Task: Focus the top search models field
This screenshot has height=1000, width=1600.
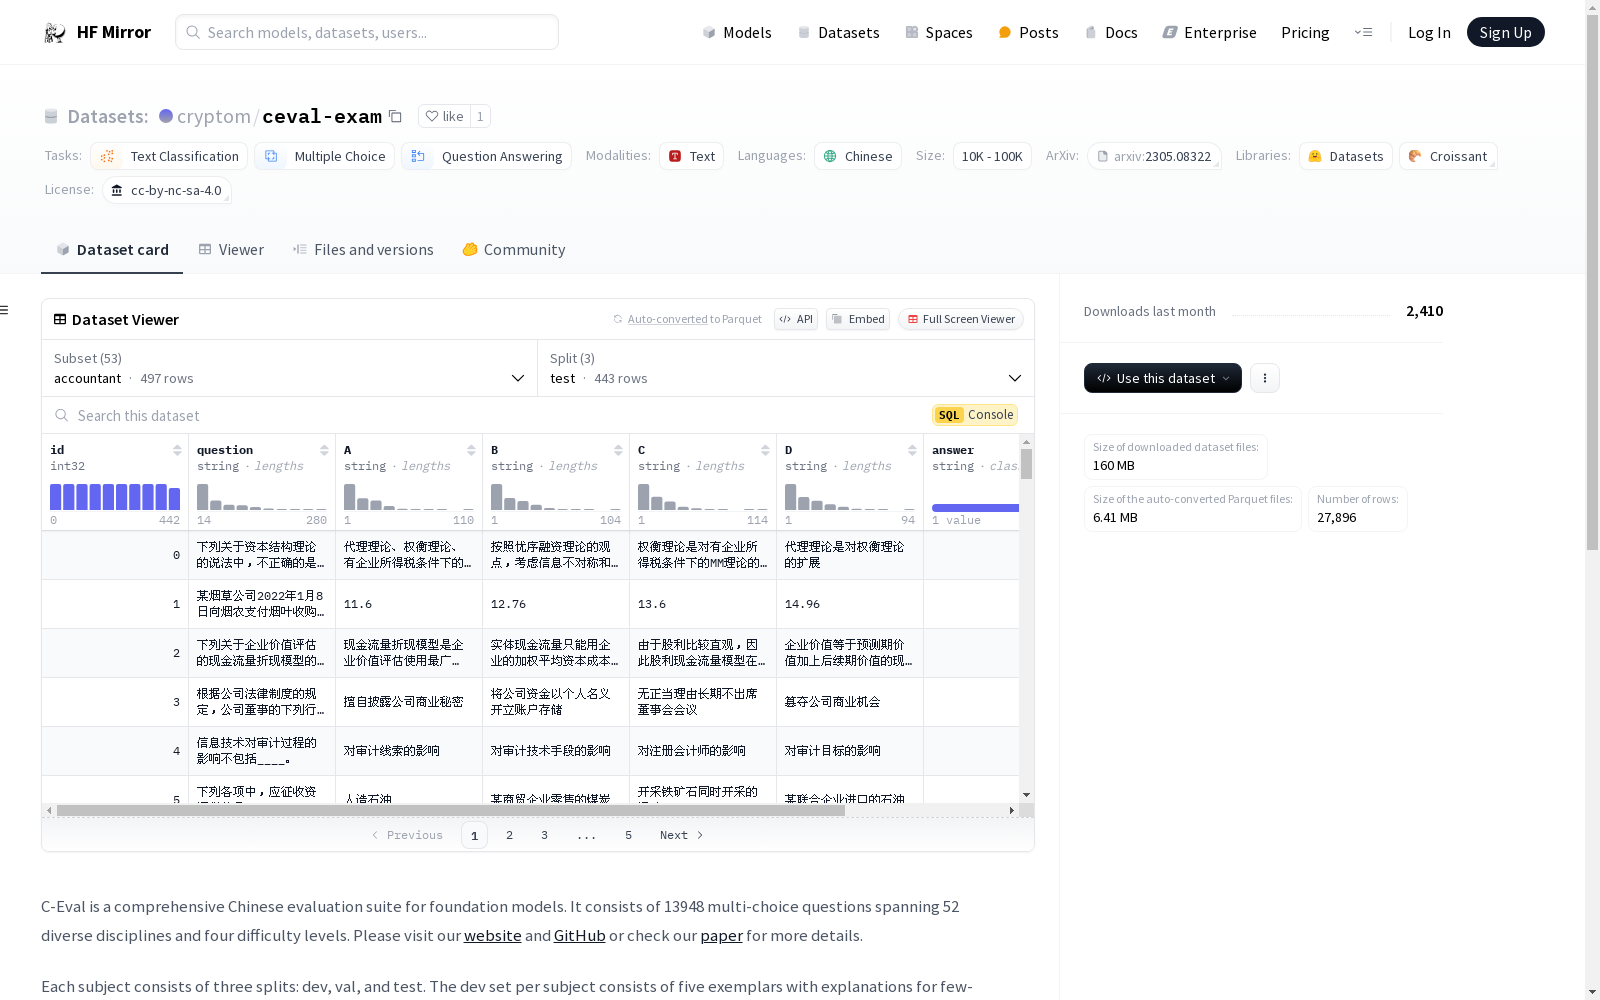Action: [367, 32]
